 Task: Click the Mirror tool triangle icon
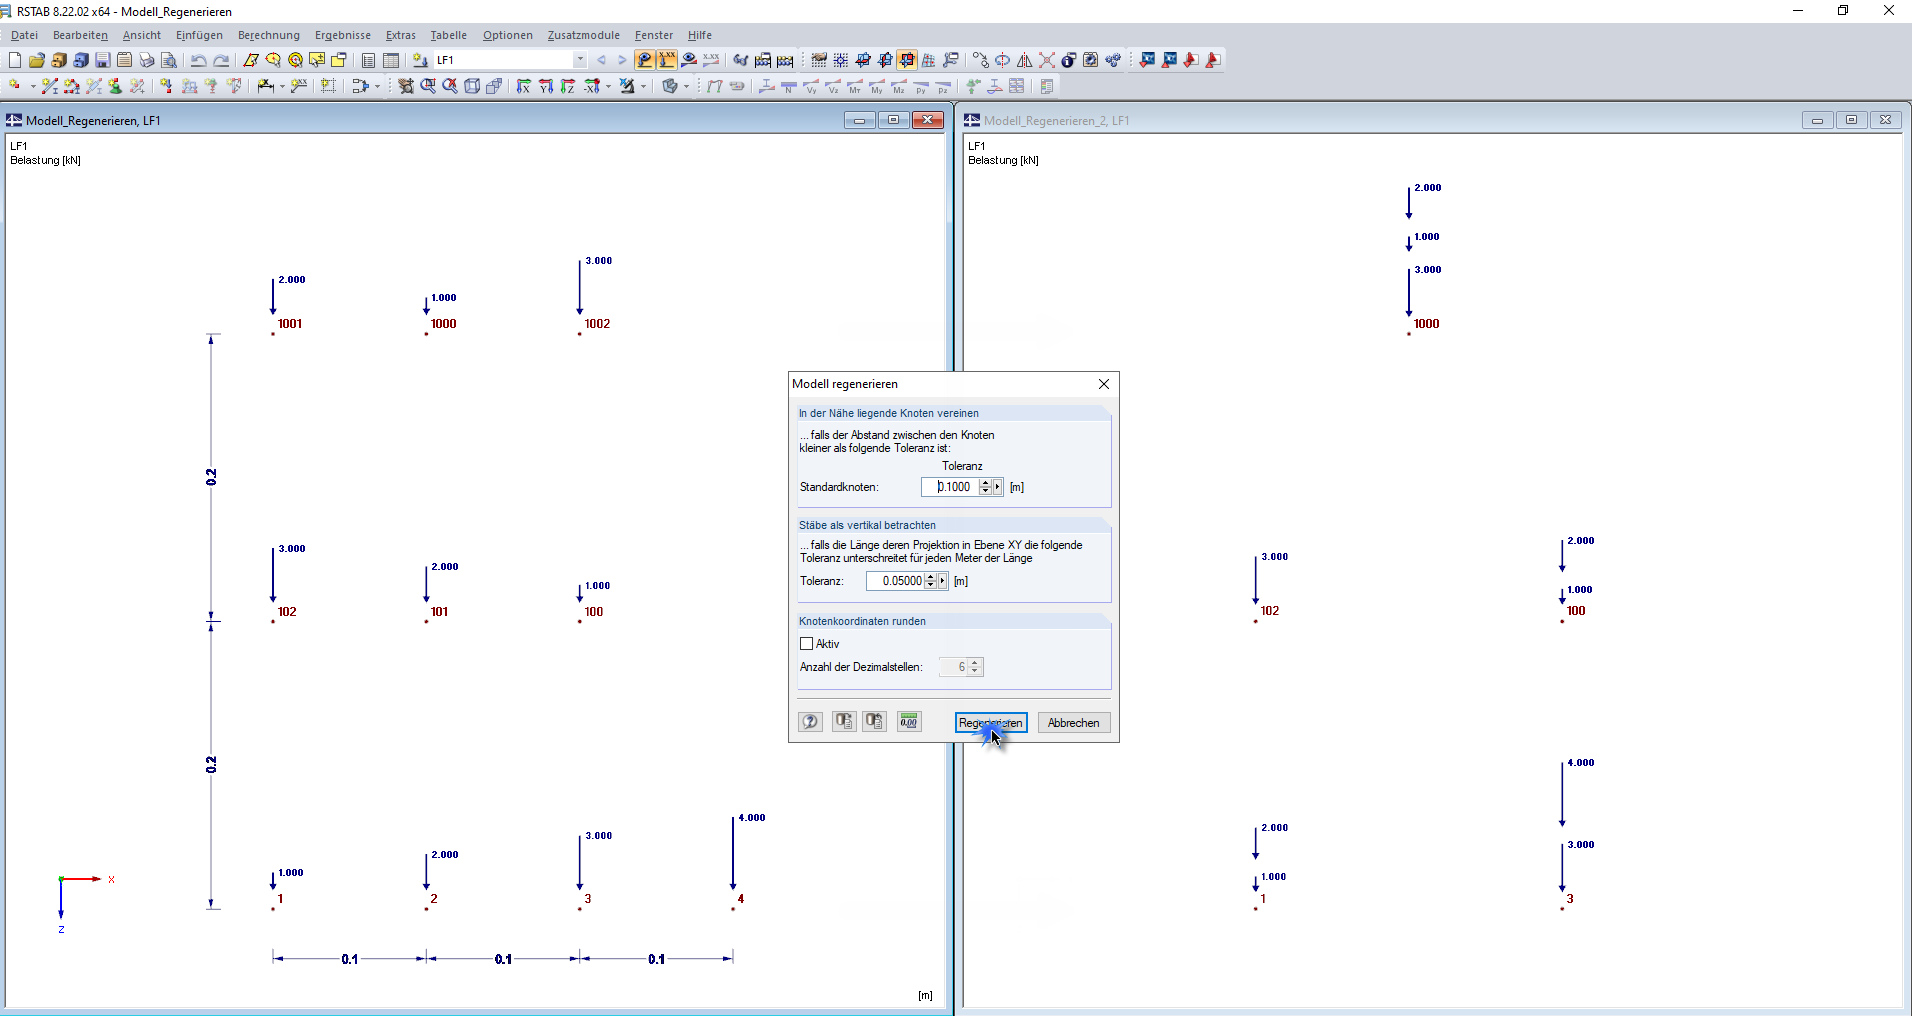[1025, 60]
